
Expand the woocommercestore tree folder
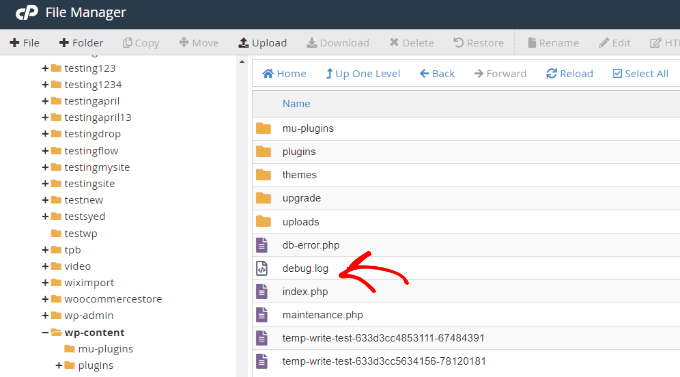pyautogui.click(x=45, y=299)
